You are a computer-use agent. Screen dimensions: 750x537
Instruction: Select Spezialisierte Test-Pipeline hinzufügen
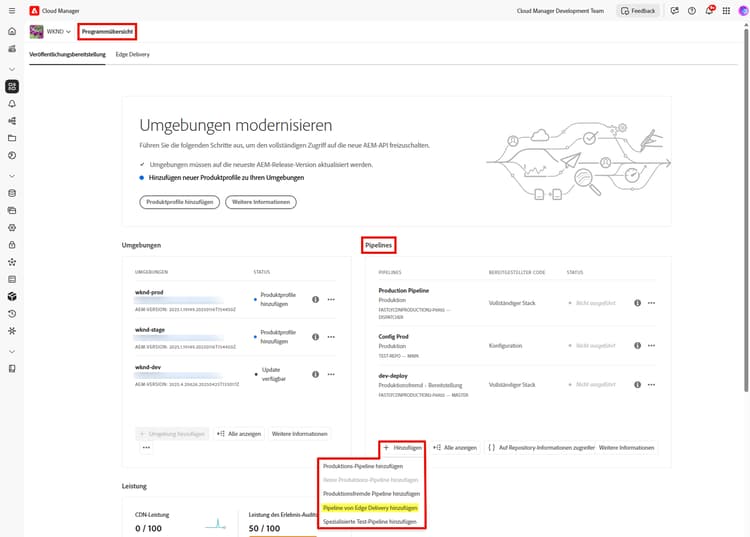coord(370,522)
